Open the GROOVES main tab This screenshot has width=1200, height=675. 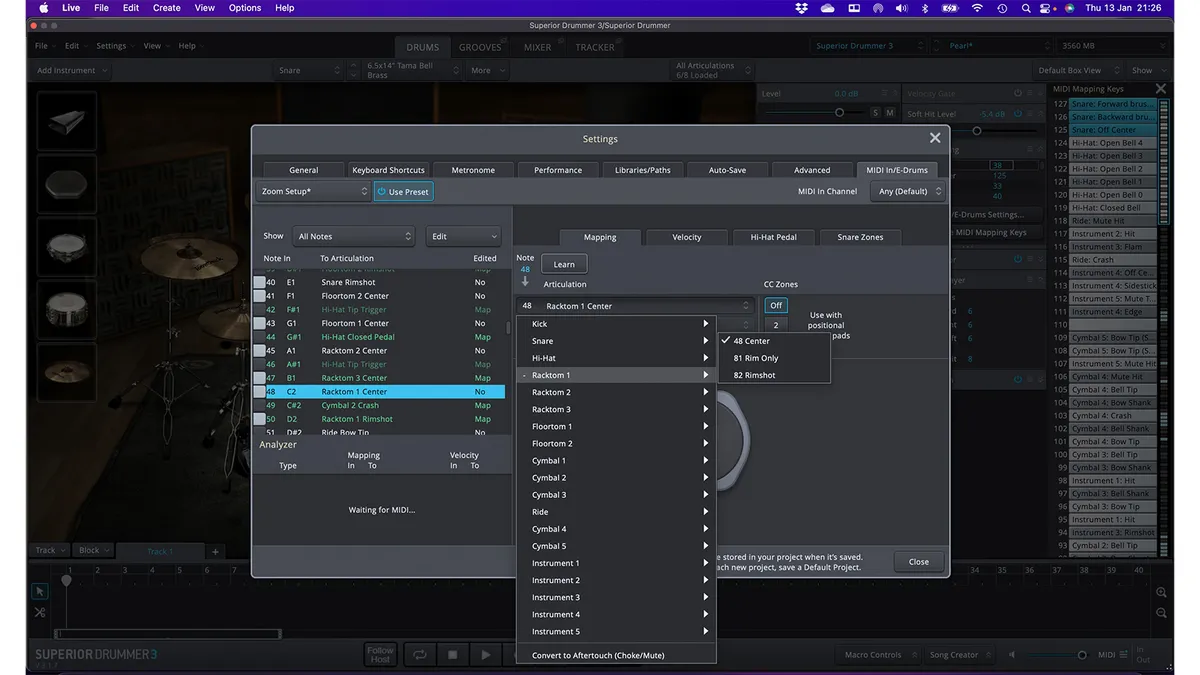tap(480, 47)
